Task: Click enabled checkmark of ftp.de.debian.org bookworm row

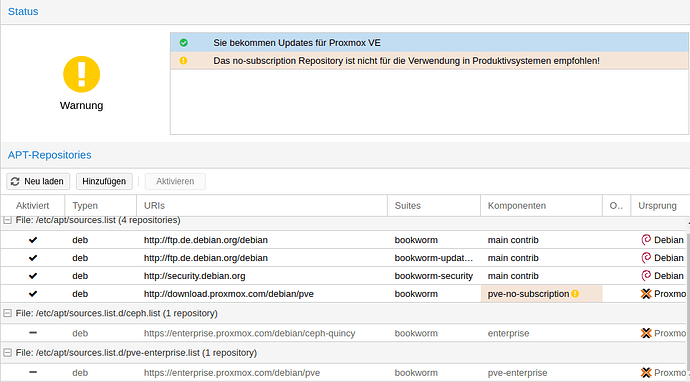Action: pos(33,240)
